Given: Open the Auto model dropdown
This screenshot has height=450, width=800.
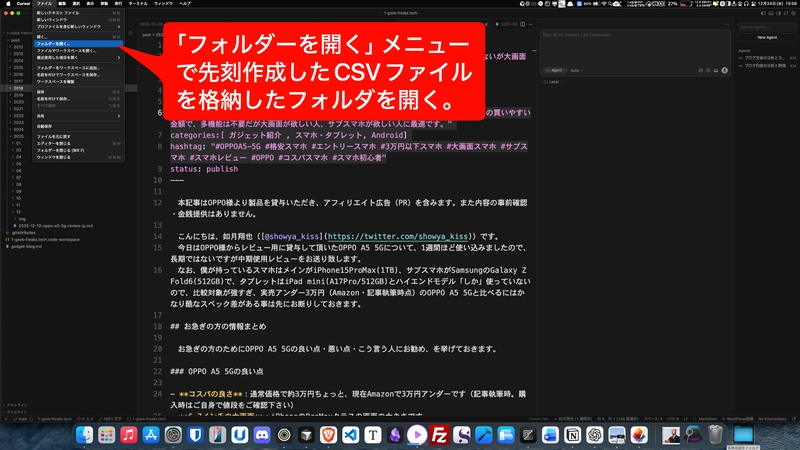Looking at the screenshot, I should [x=577, y=70].
